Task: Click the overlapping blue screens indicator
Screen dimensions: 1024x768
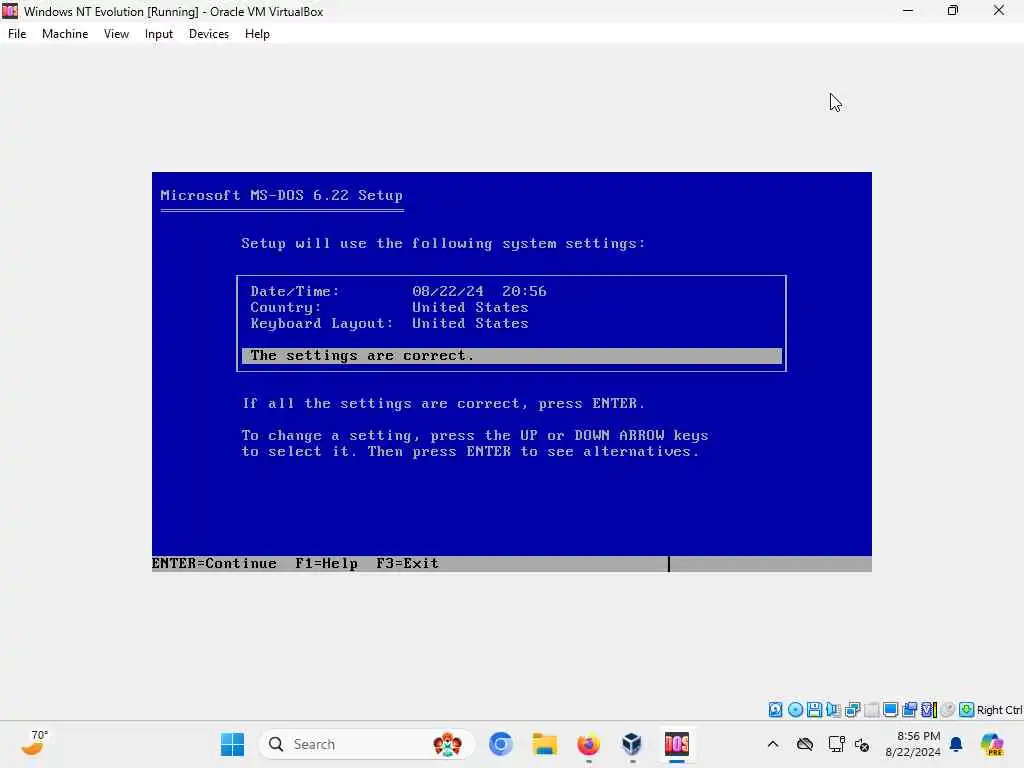Action: [x=909, y=710]
